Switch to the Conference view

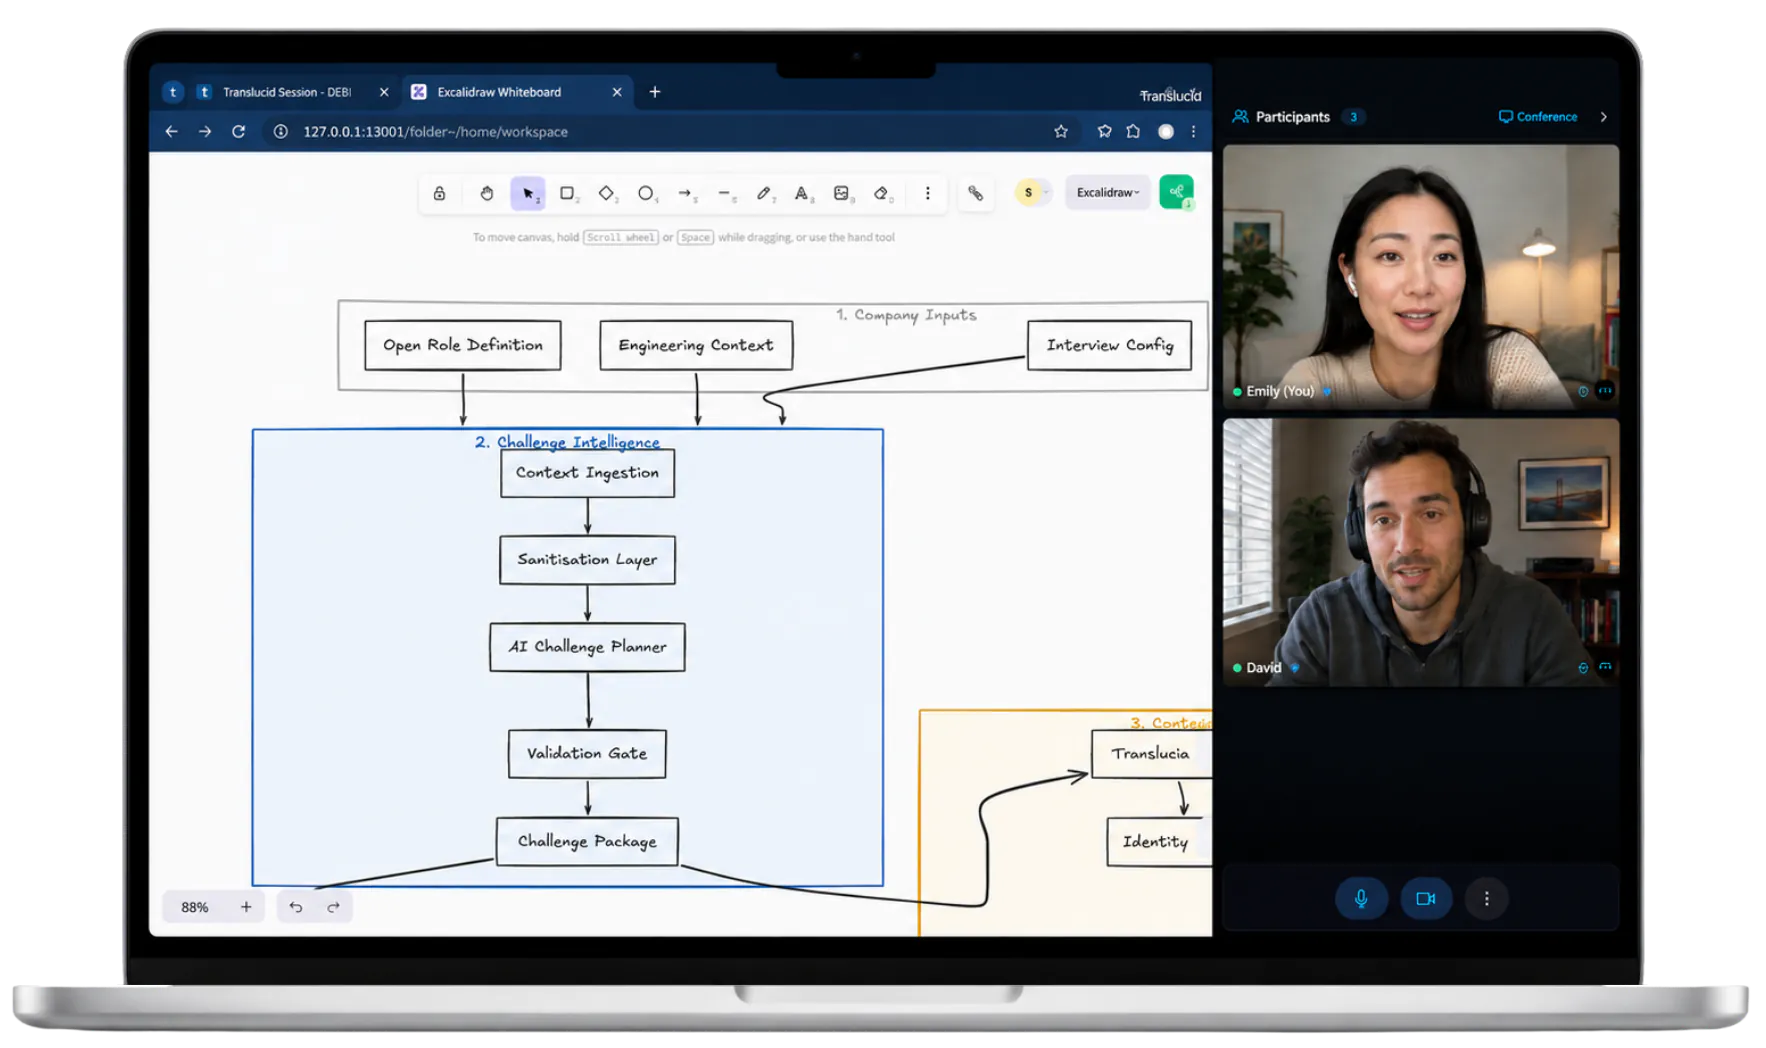coord(1538,117)
